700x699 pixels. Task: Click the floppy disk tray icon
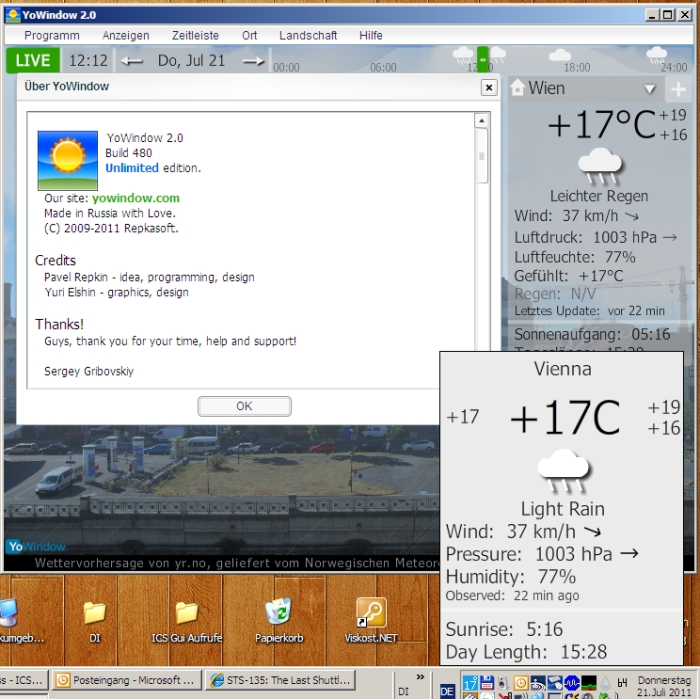pos(487,683)
